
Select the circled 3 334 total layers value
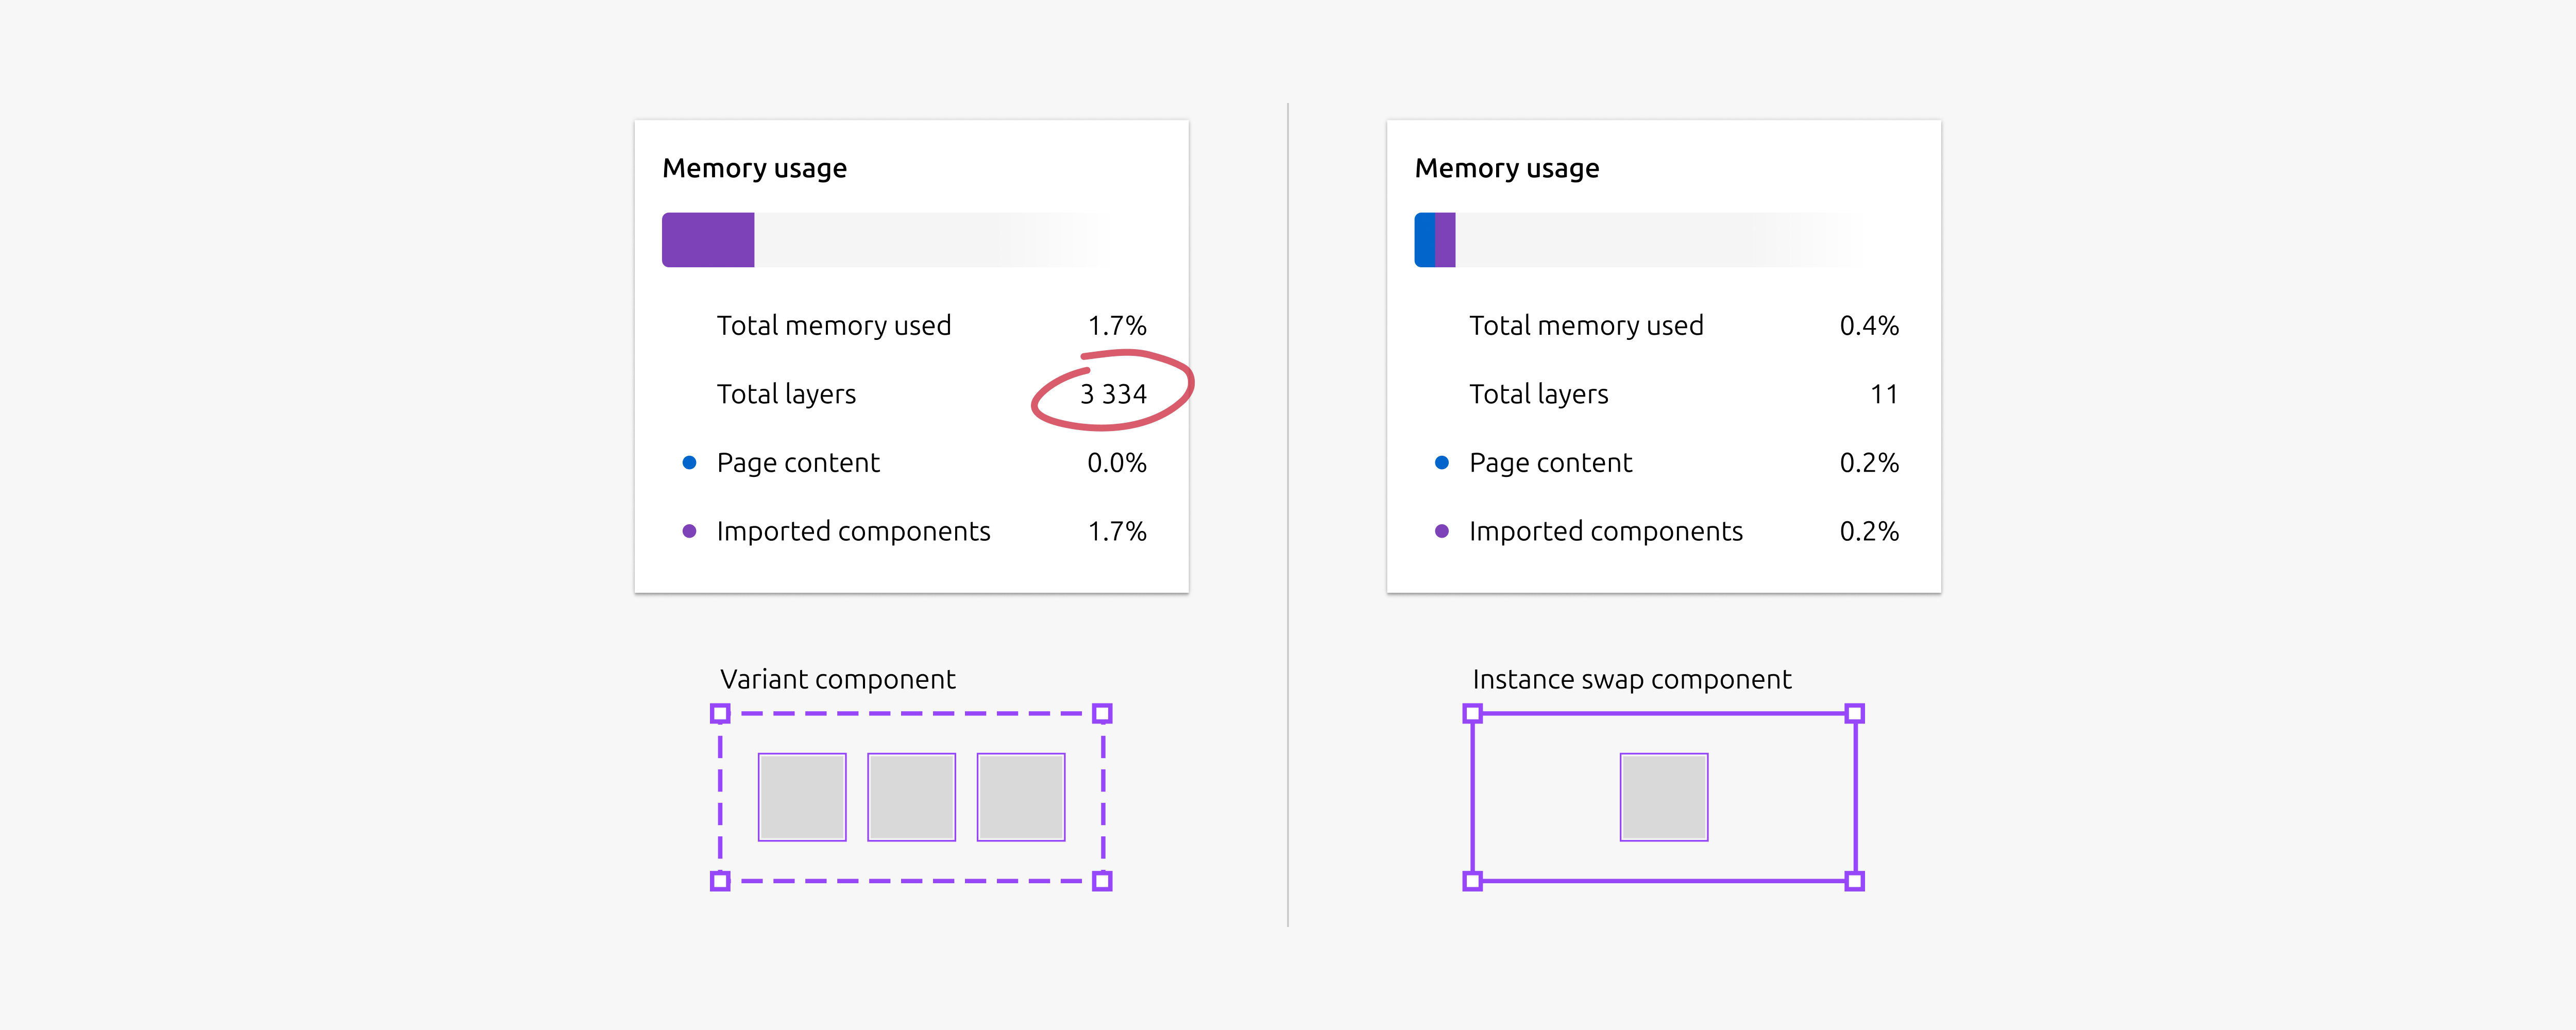[1113, 394]
